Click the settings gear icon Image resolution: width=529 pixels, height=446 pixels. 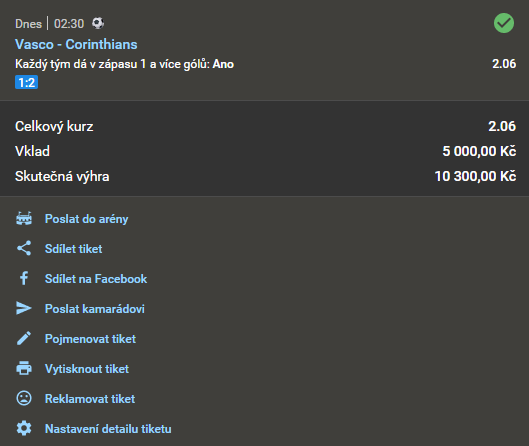point(24,428)
